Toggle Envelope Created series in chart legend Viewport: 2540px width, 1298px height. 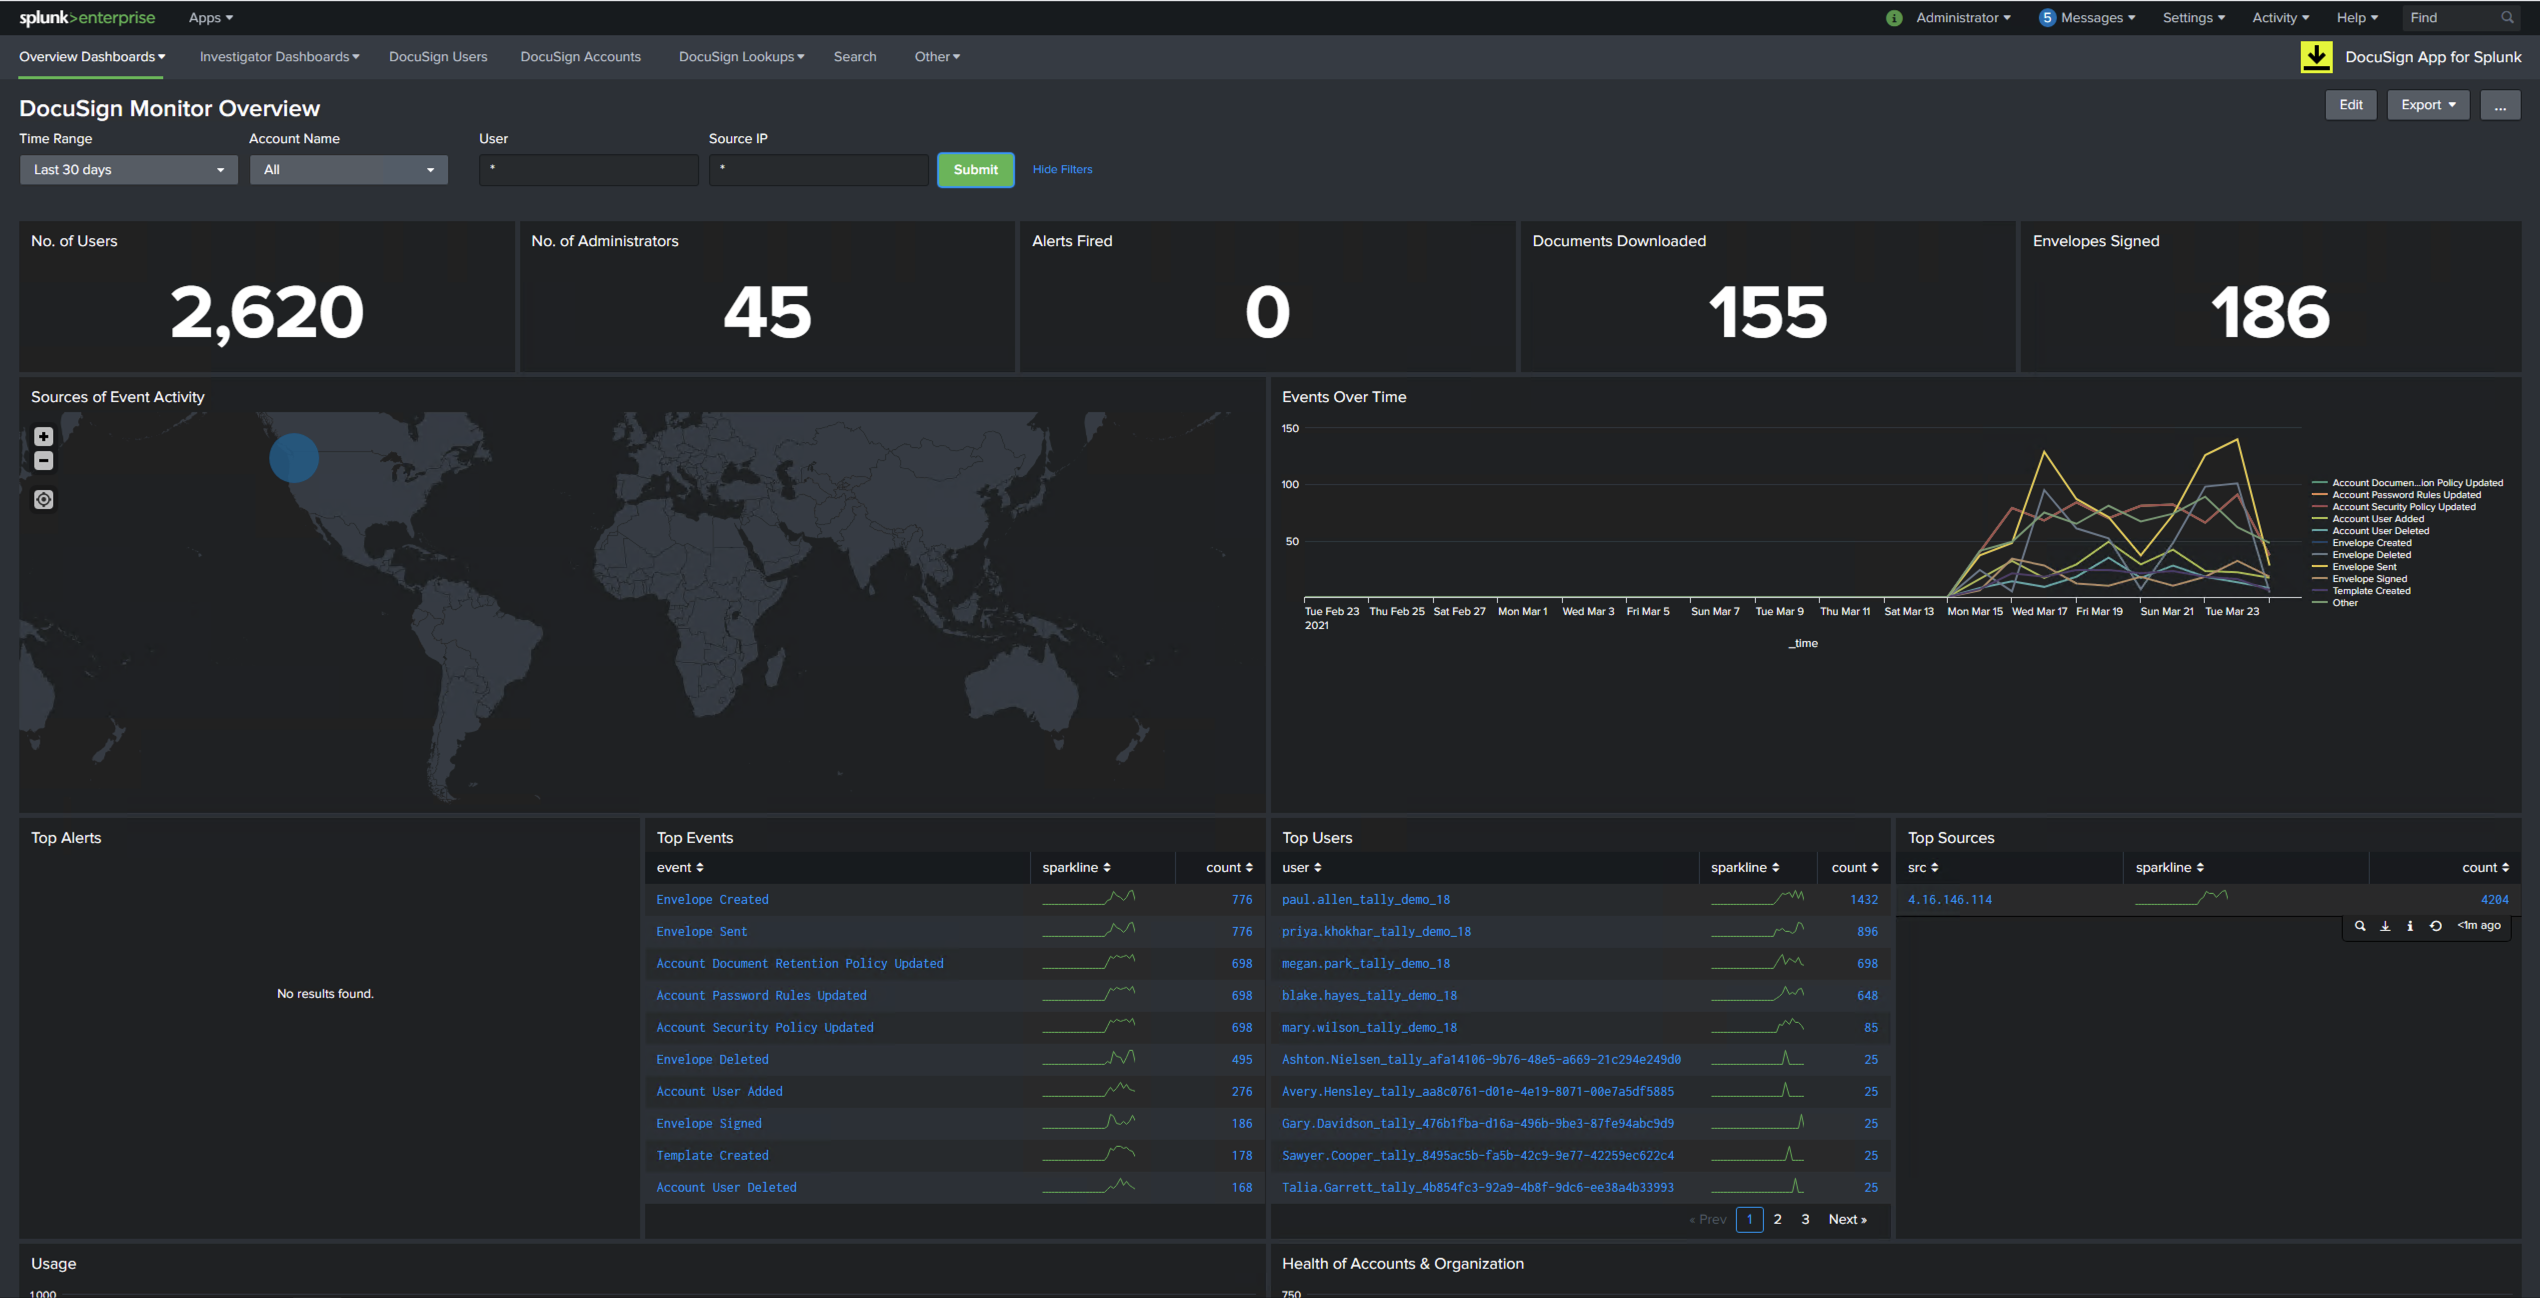pyautogui.click(x=2371, y=543)
